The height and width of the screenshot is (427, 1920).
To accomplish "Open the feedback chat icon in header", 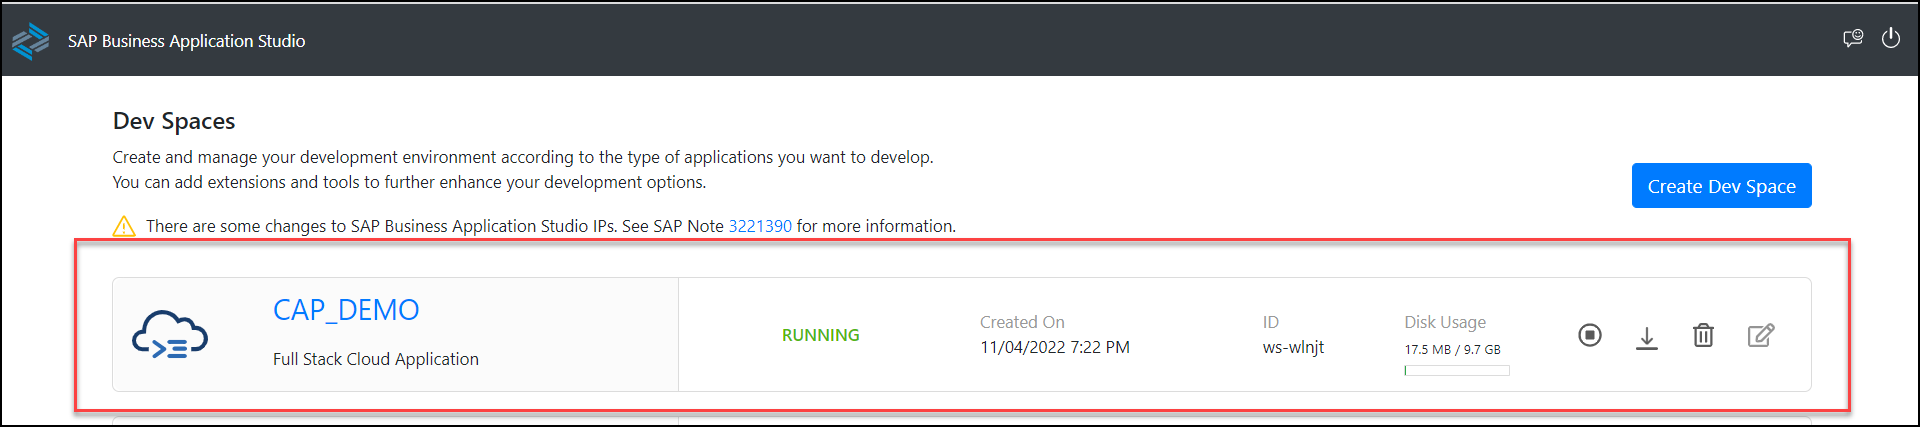I will [x=1853, y=39].
